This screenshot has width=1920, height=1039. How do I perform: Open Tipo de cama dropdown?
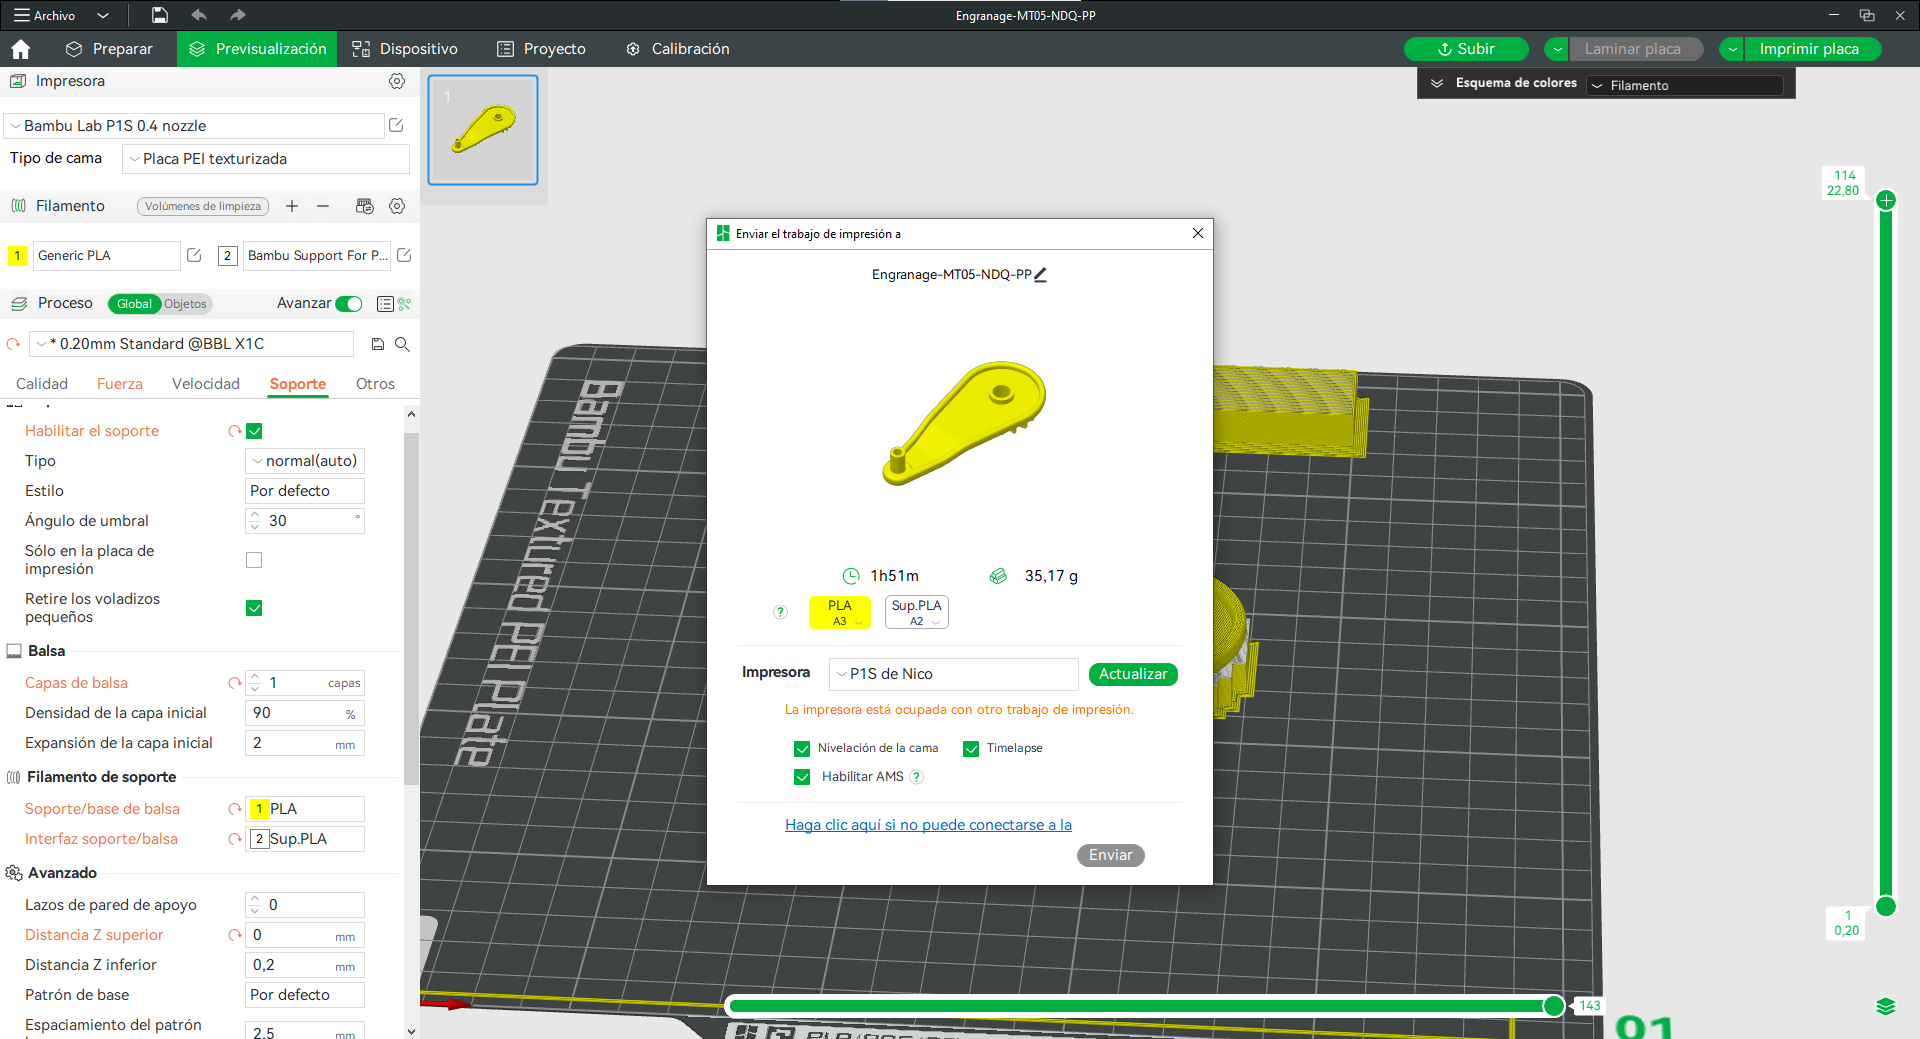click(266, 159)
